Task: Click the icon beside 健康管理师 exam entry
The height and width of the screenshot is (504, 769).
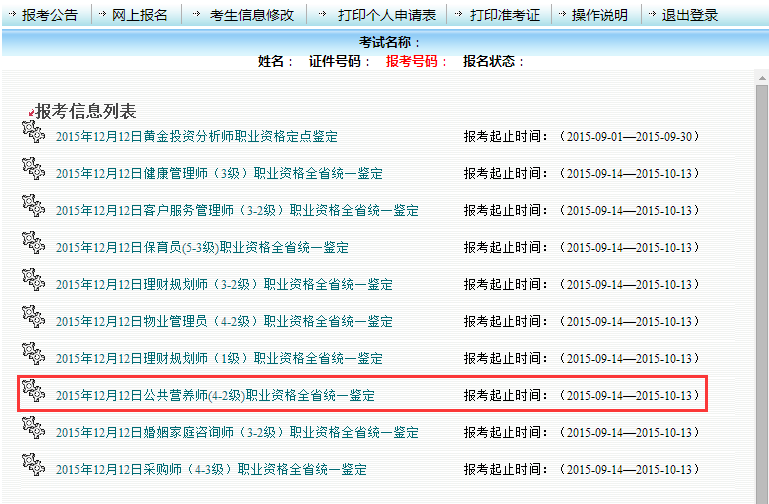Action: point(33,171)
